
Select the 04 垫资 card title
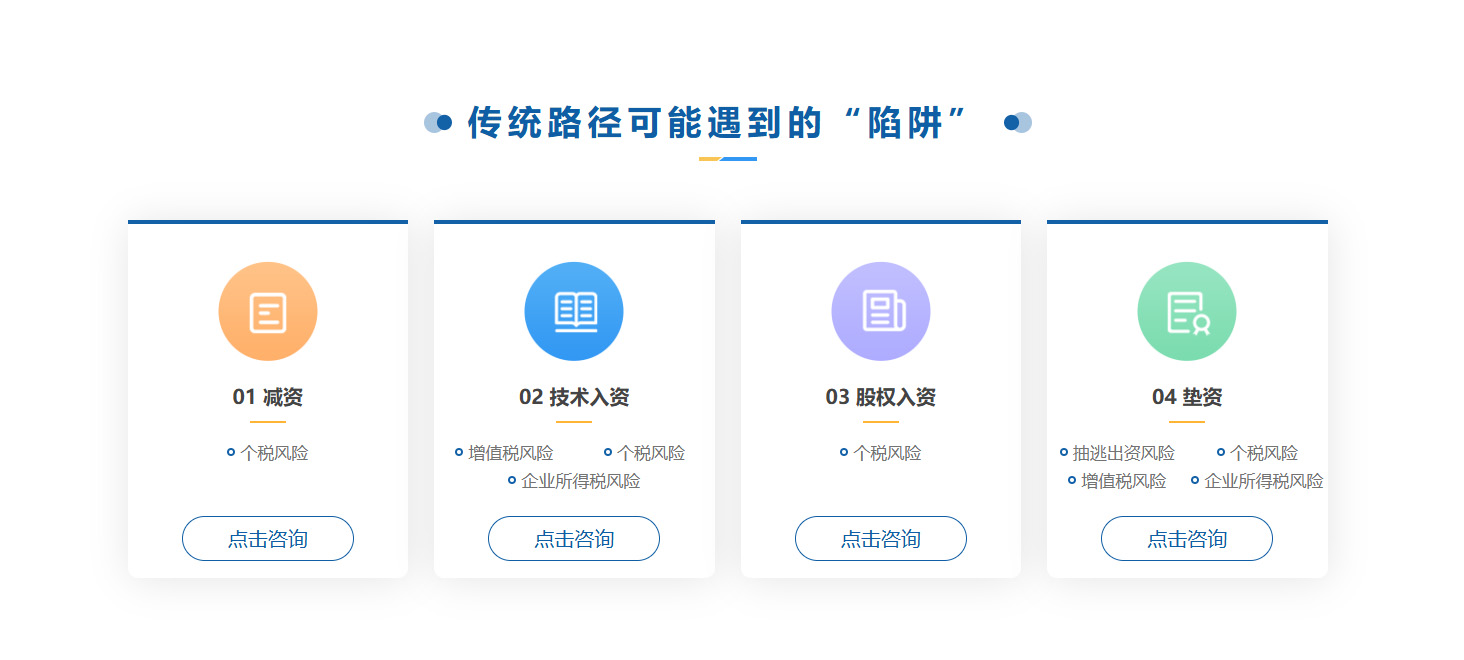[x=1187, y=397]
